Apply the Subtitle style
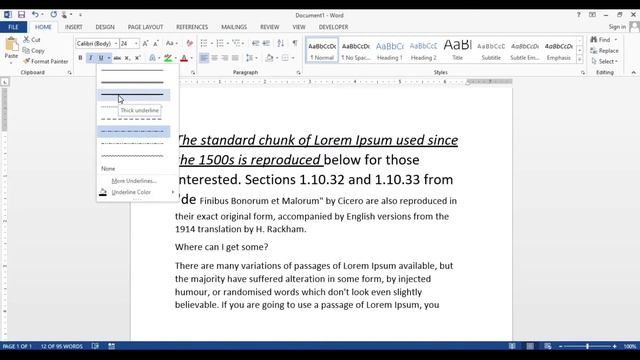Image resolution: width=640 pixels, height=360 pixels. (491, 51)
